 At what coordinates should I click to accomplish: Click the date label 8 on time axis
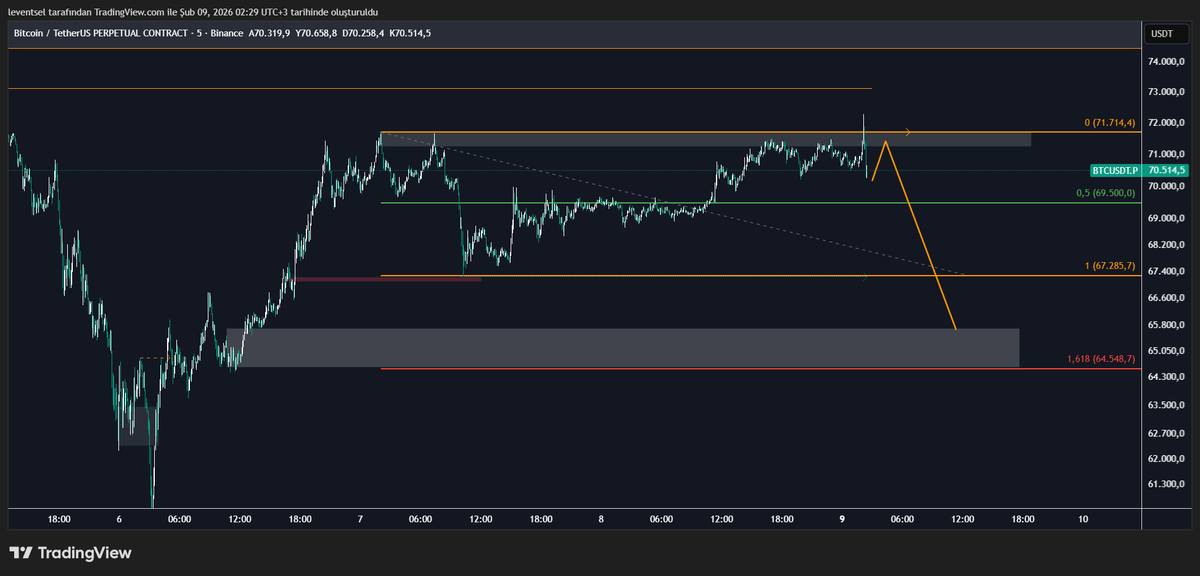[601, 520]
